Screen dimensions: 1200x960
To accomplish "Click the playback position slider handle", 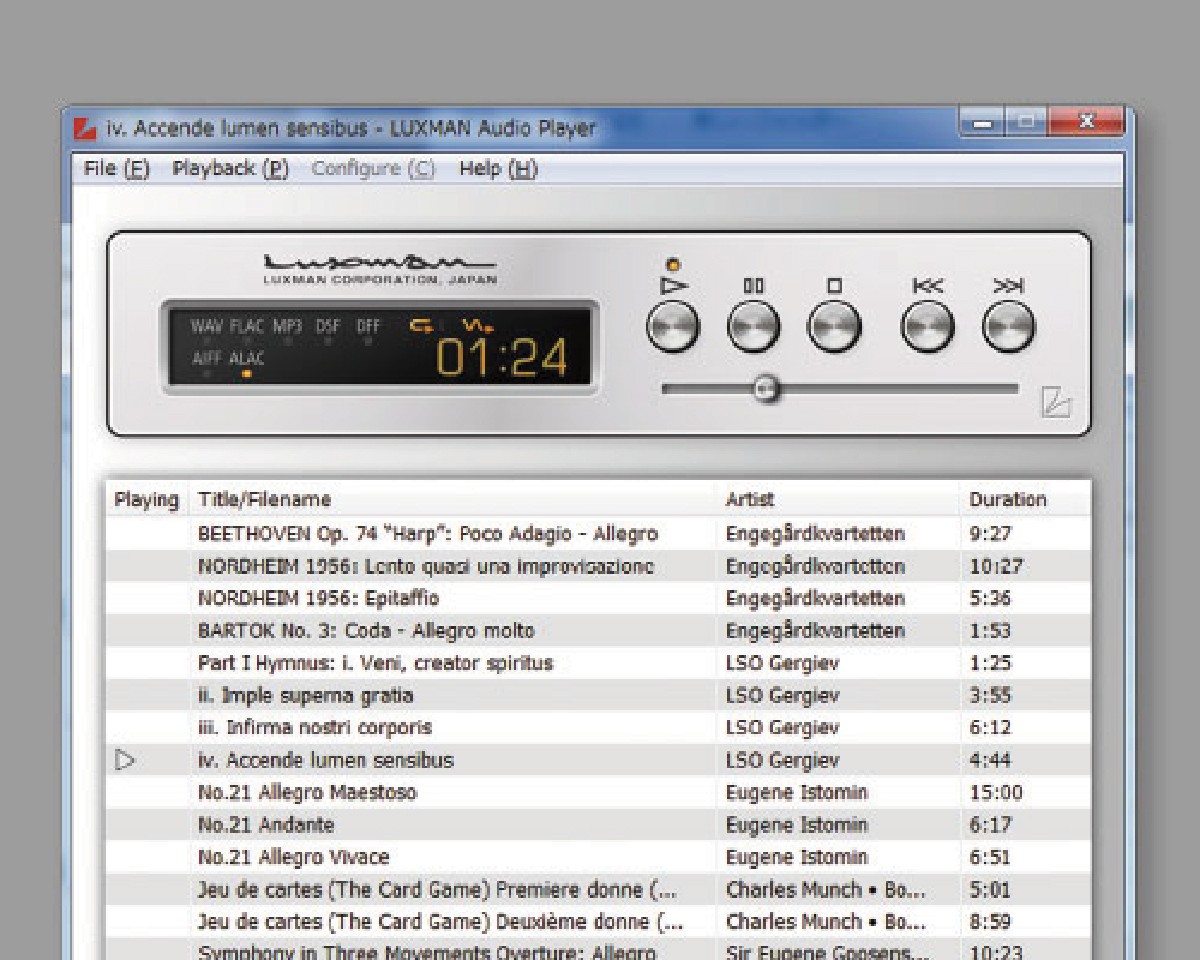I will [766, 388].
